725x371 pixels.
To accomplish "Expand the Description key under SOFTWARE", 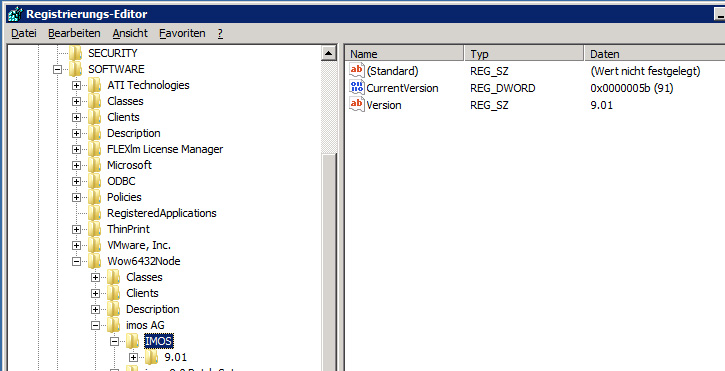I will coord(76,134).
